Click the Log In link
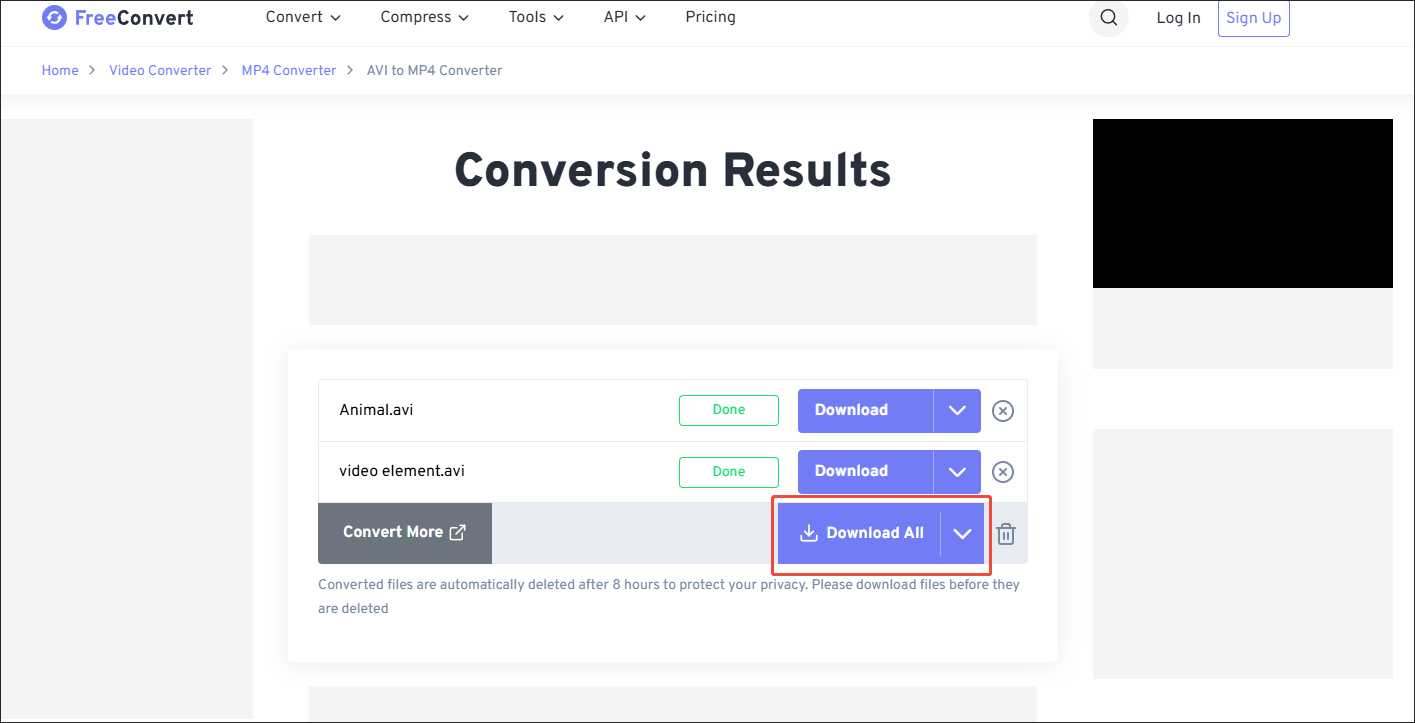The image size is (1415, 723). tap(1178, 17)
